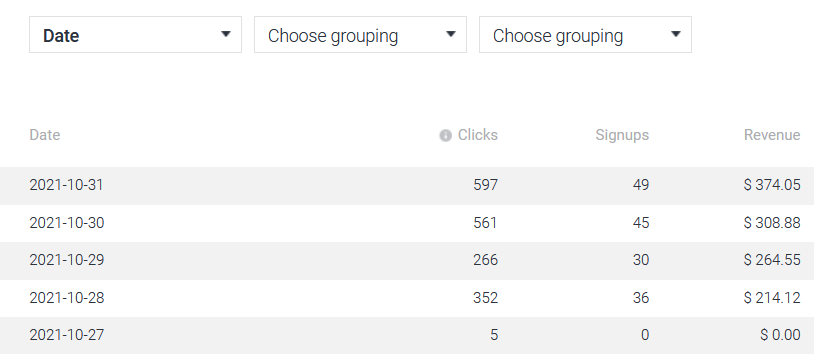
Task: Click the $ 374.05 revenue value
Action: point(772,185)
